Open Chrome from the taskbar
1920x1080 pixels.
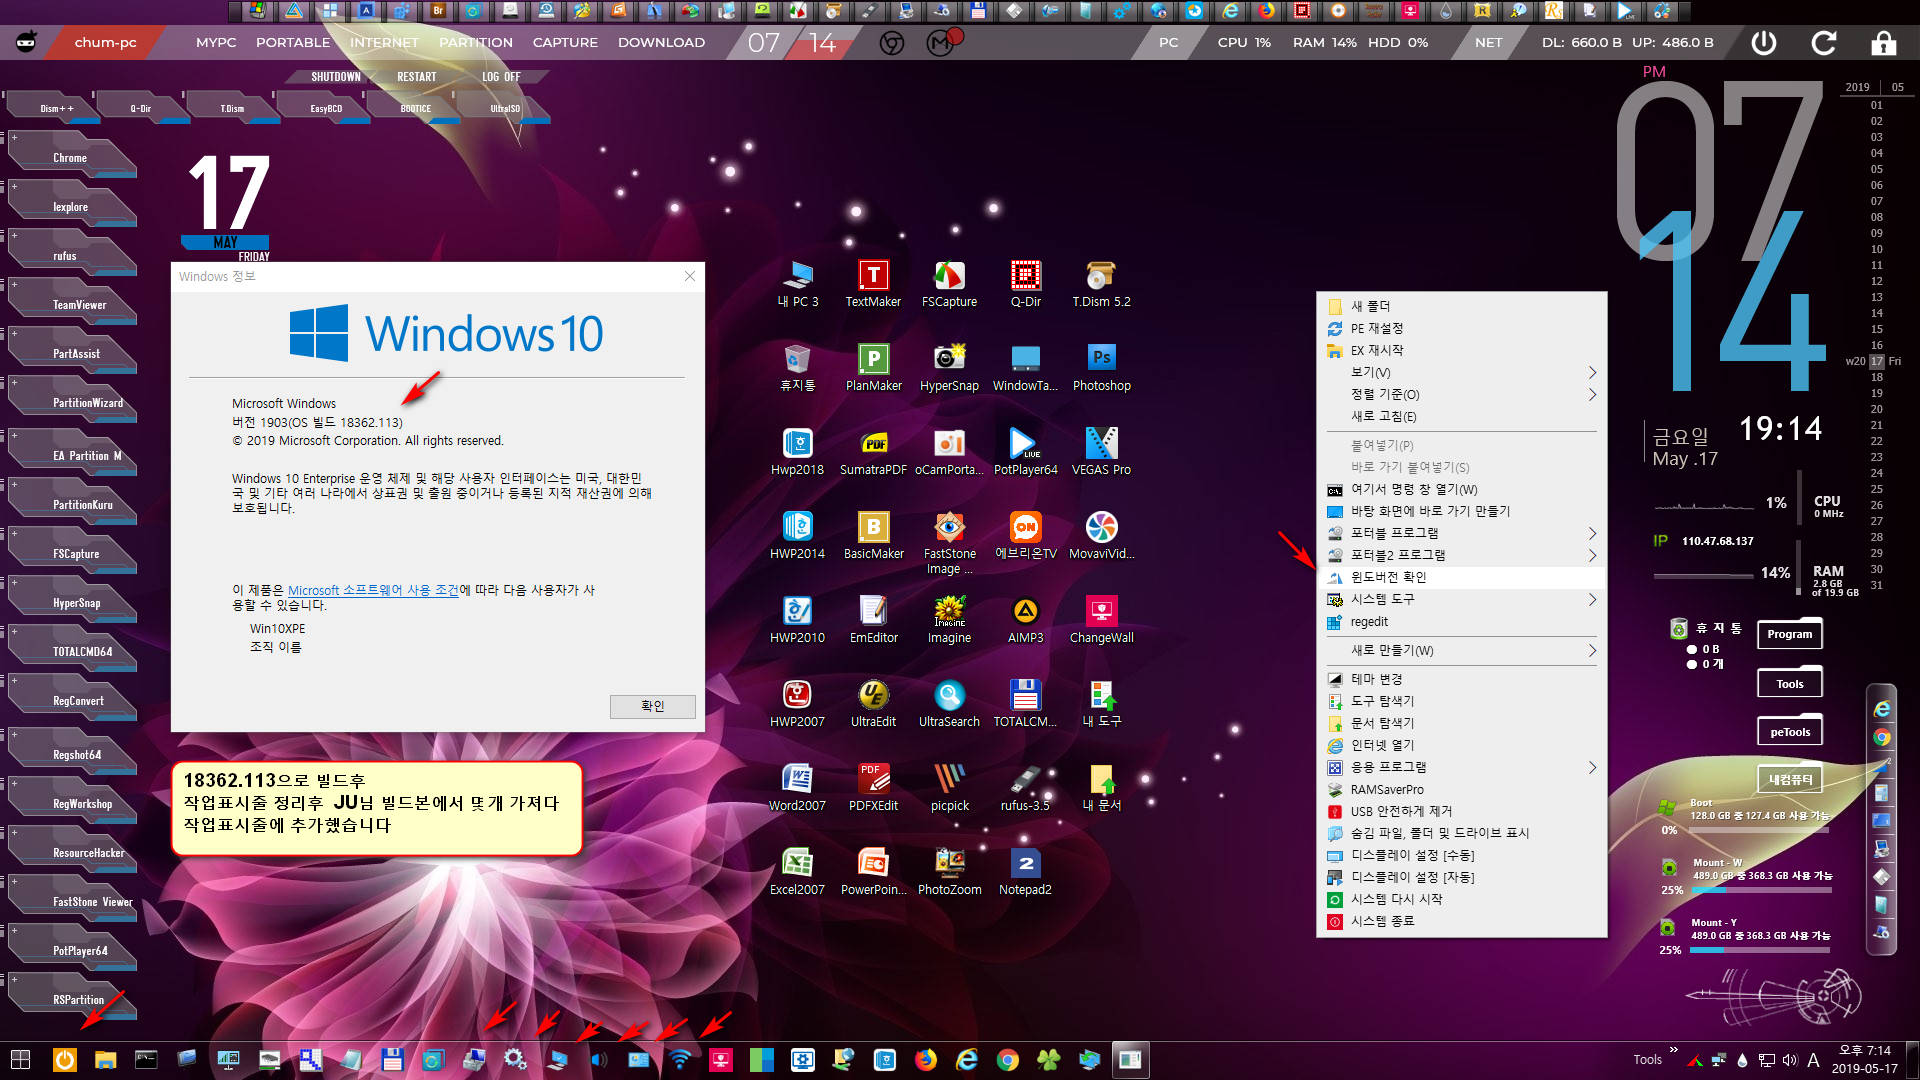coord(1008,1060)
